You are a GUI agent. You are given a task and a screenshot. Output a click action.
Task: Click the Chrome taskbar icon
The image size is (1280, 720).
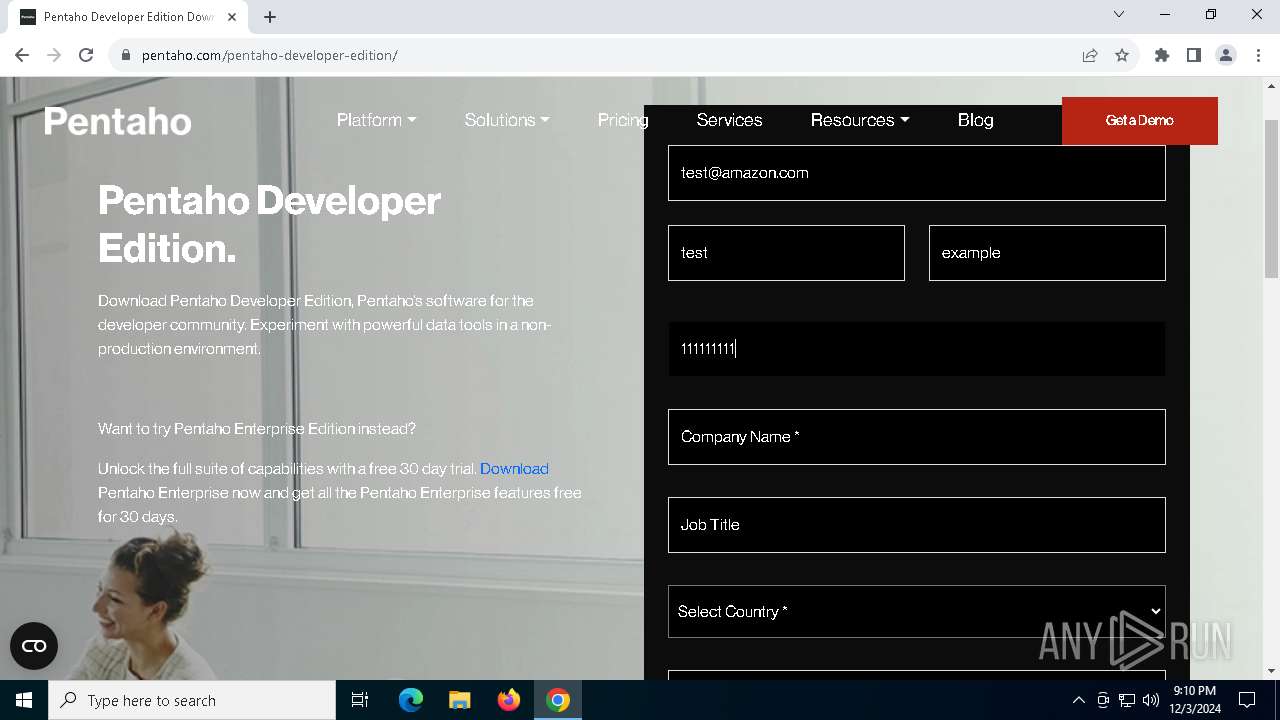click(558, 700)
